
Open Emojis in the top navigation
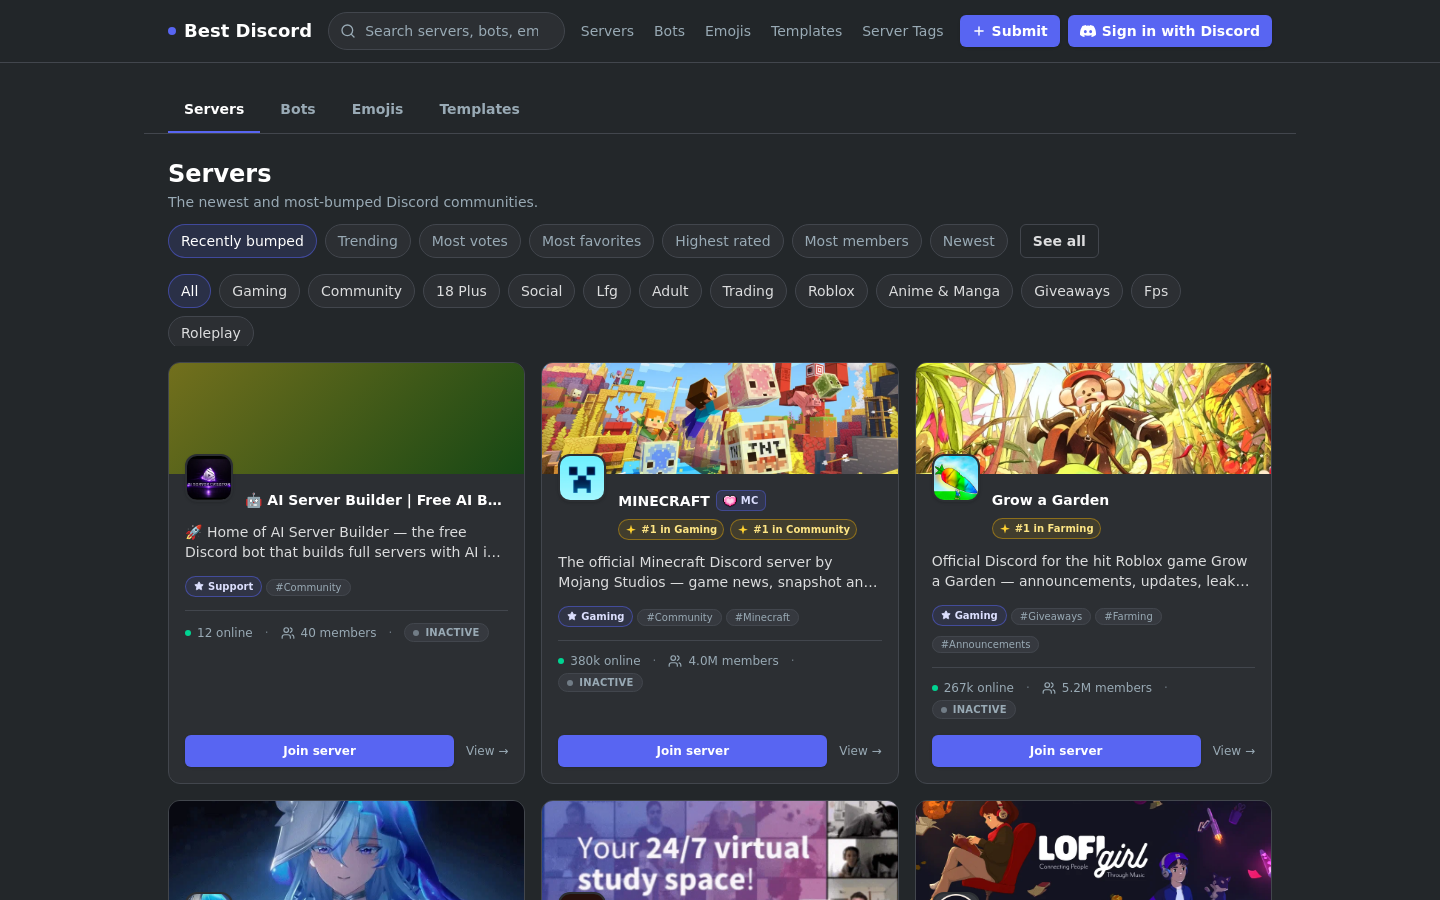728,31
